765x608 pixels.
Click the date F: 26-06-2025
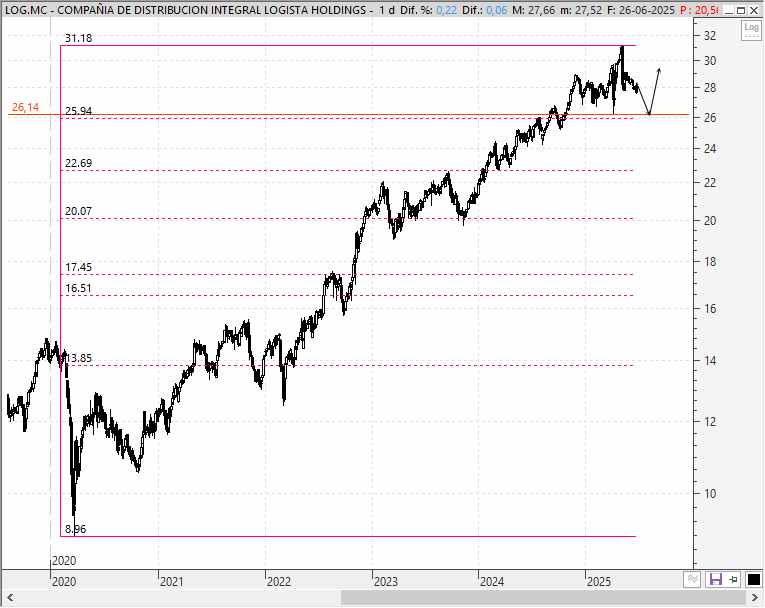[641, 10]
